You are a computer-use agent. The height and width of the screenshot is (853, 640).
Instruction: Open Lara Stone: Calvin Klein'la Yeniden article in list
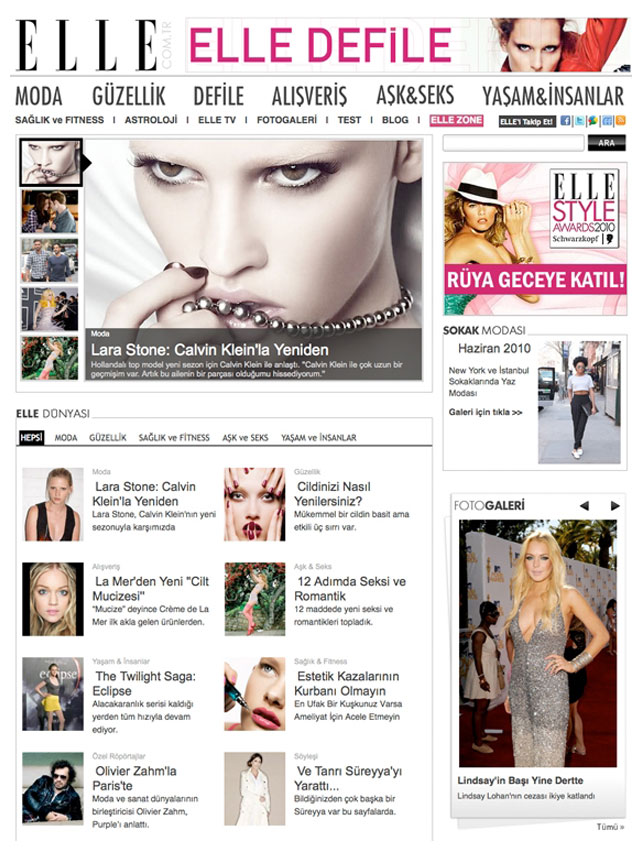144,494
